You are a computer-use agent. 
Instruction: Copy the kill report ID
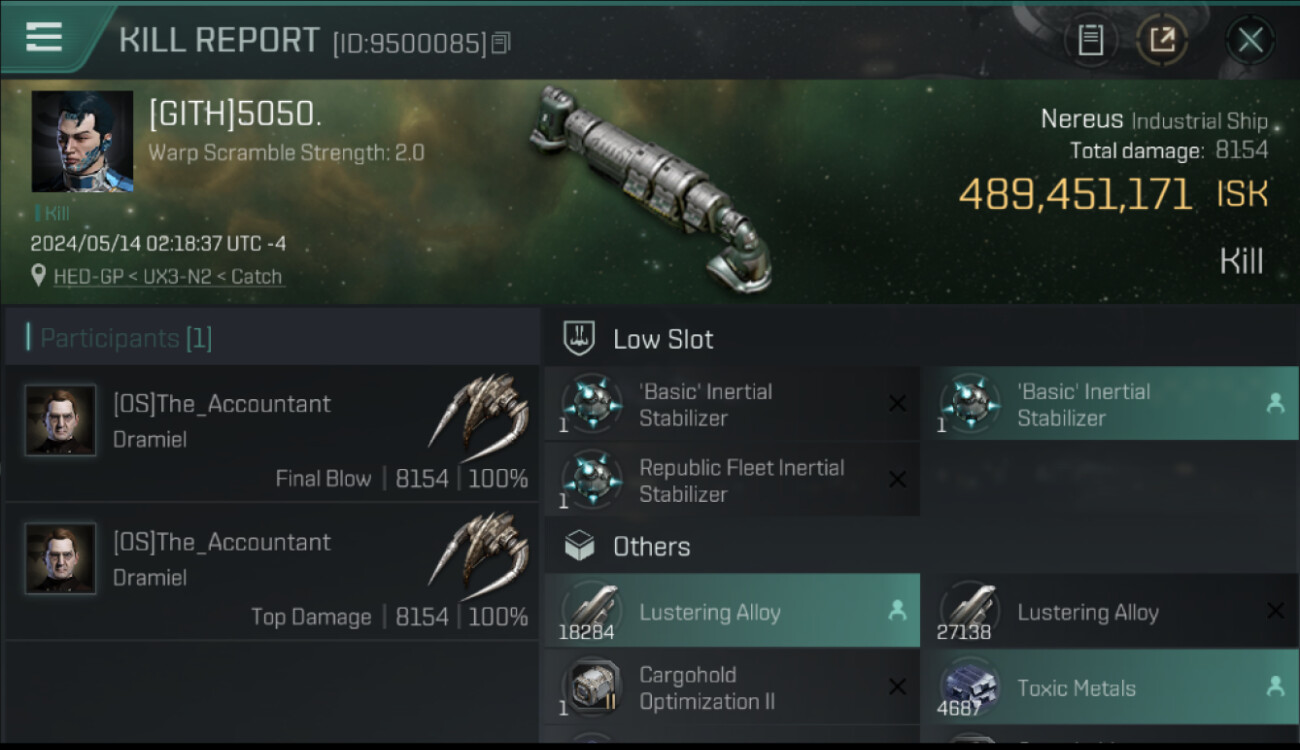501,43
